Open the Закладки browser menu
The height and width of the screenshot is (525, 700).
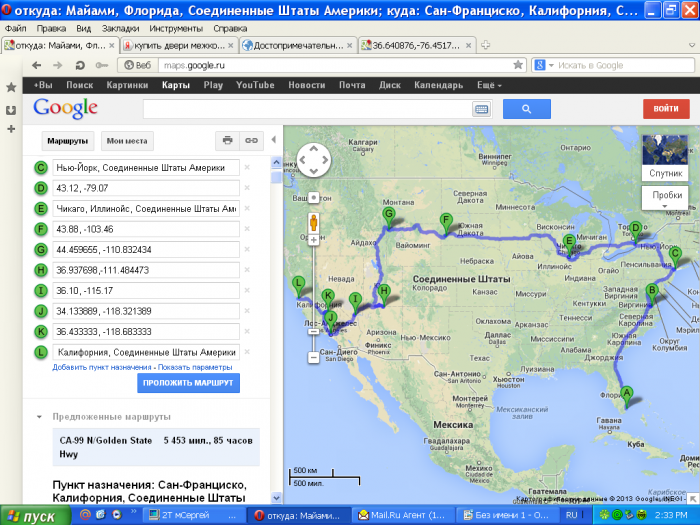120,29
